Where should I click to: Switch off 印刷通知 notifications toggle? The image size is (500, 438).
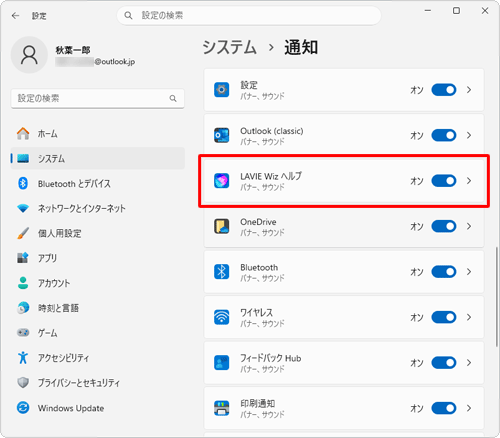[444, 408]
